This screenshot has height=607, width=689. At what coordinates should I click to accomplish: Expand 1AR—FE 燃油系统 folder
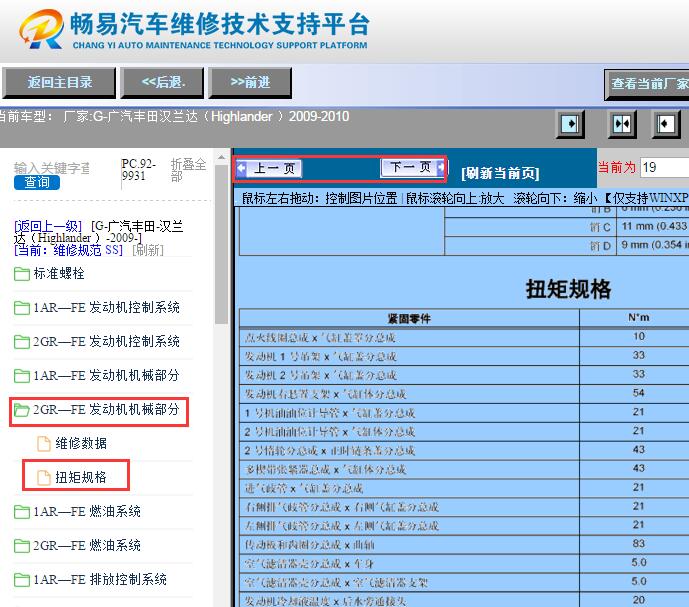click(x=77, y=511)
